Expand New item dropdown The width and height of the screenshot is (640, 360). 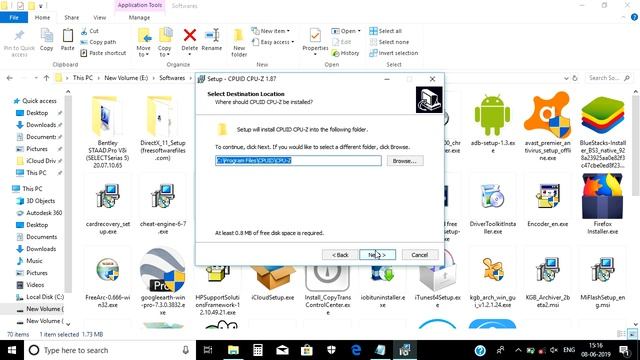[288, 31]
